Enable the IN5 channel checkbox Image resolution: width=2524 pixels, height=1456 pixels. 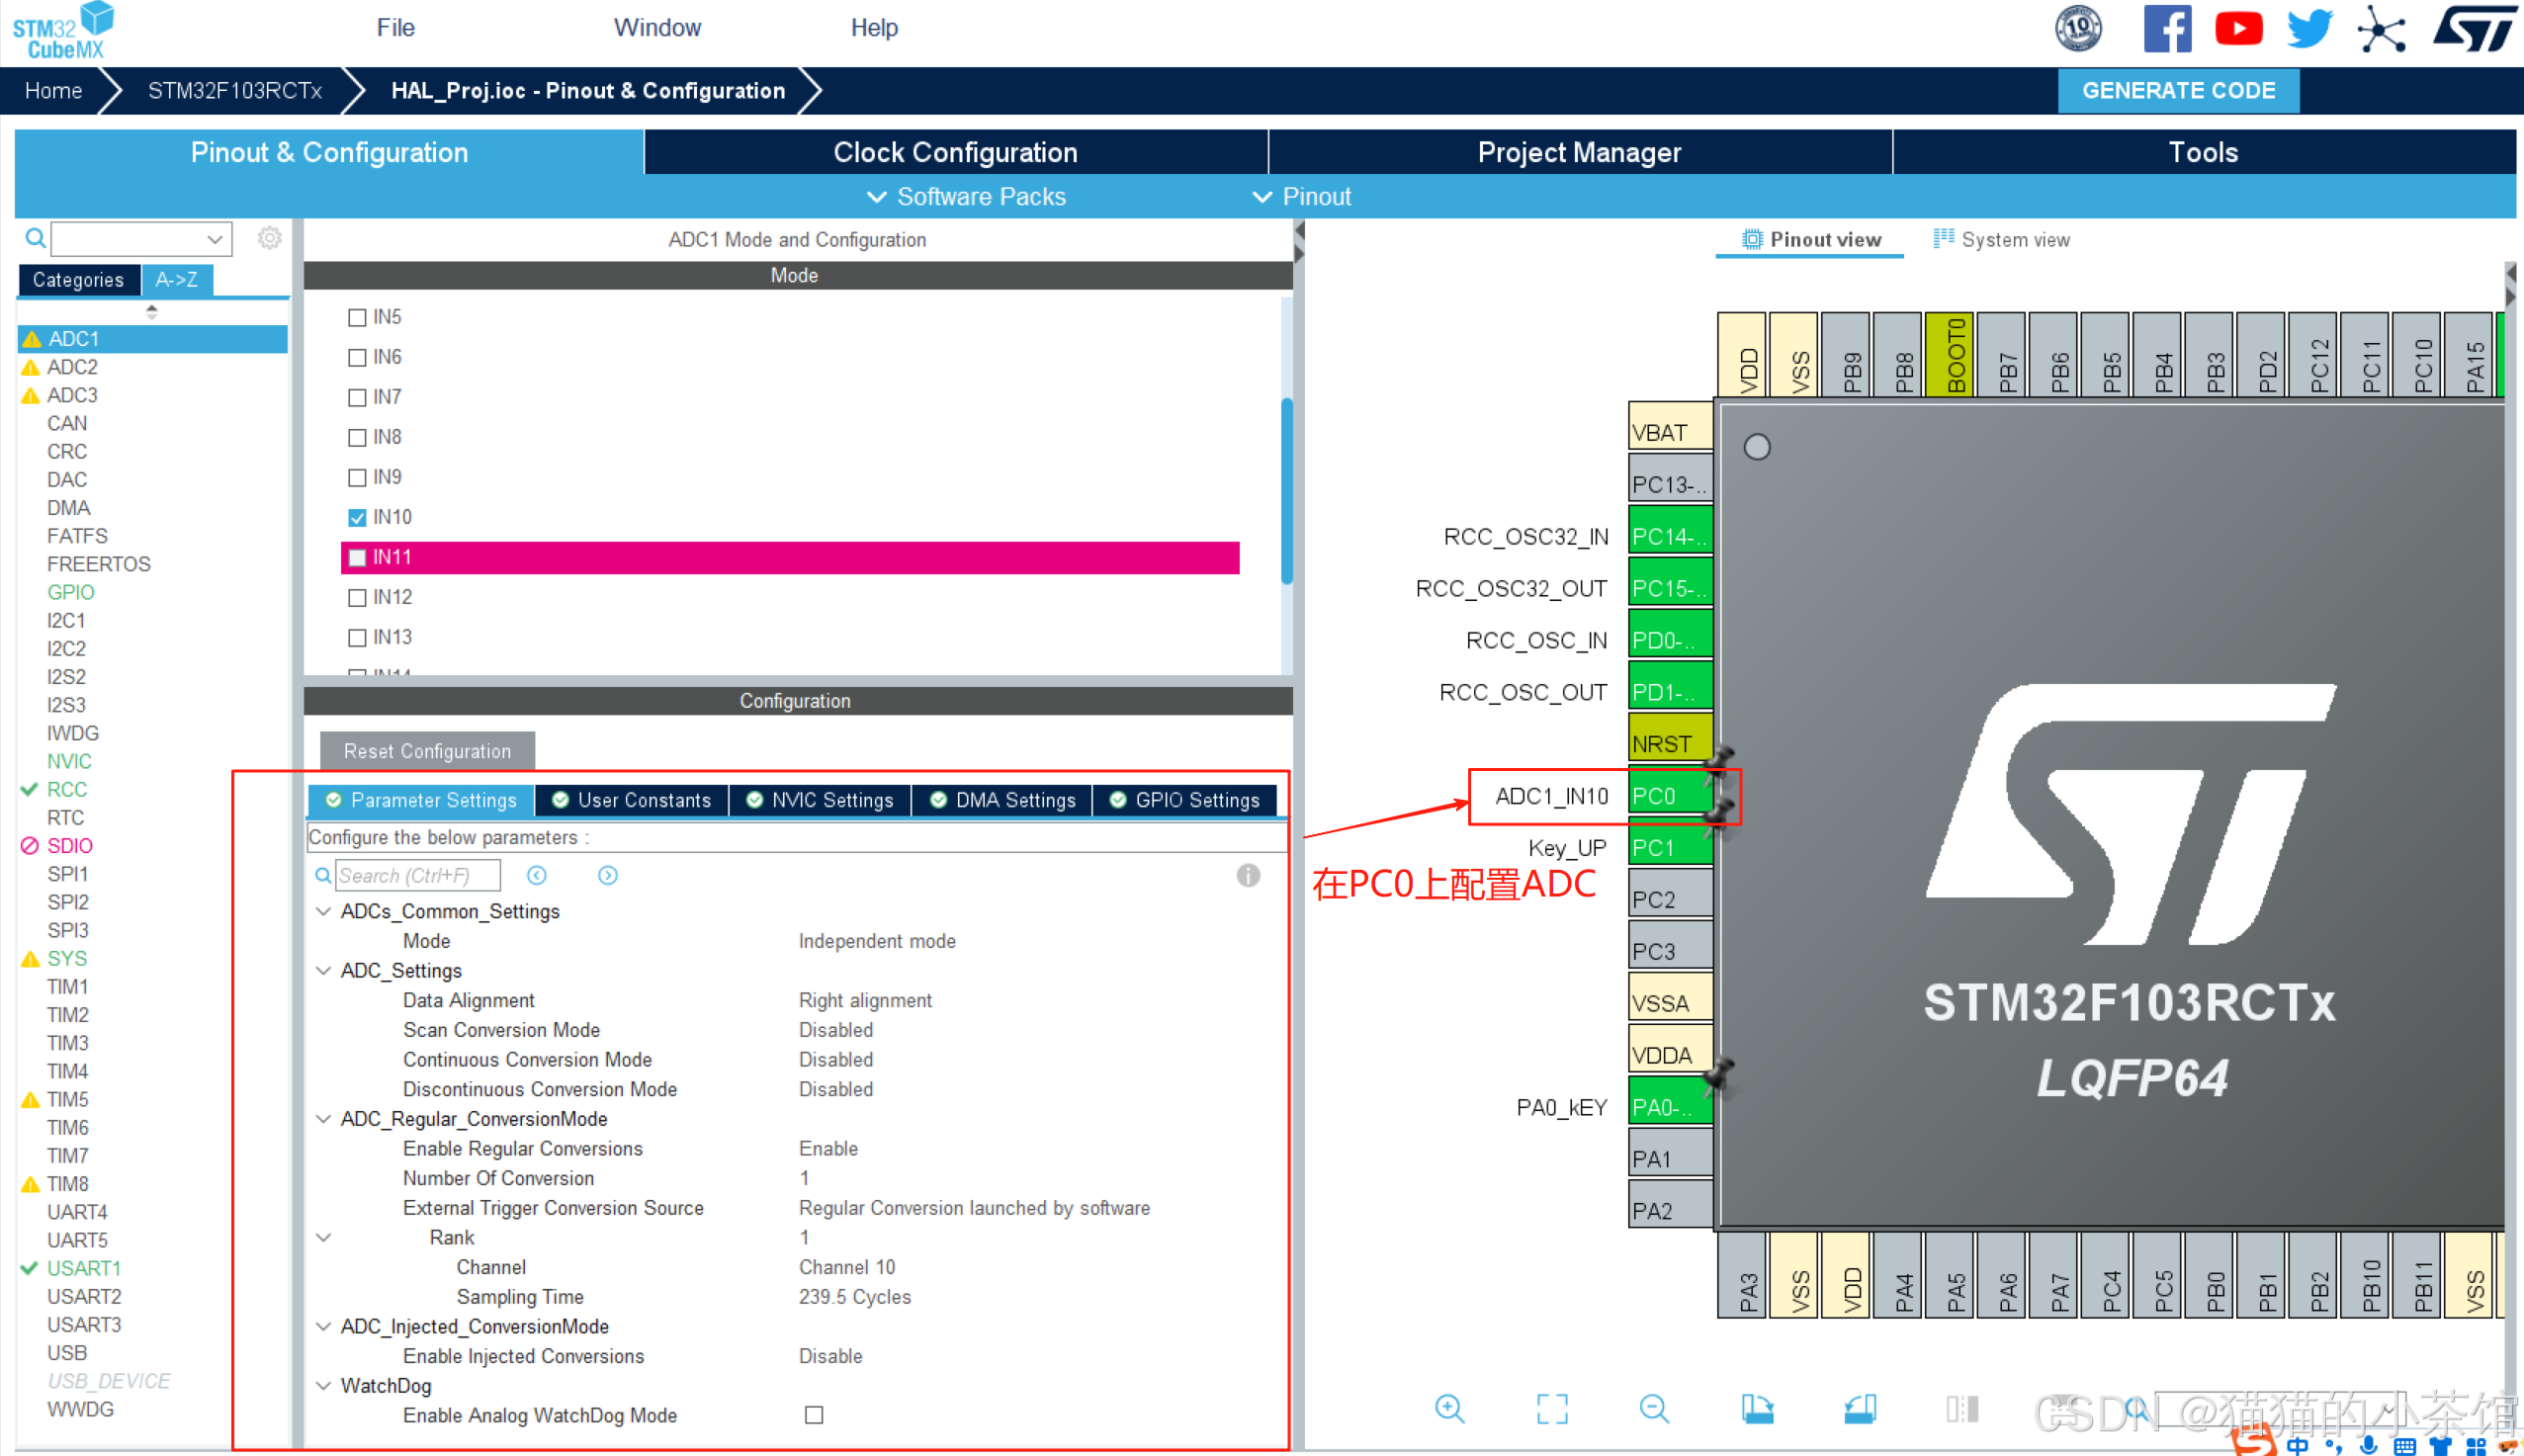(x=357, y=318)
